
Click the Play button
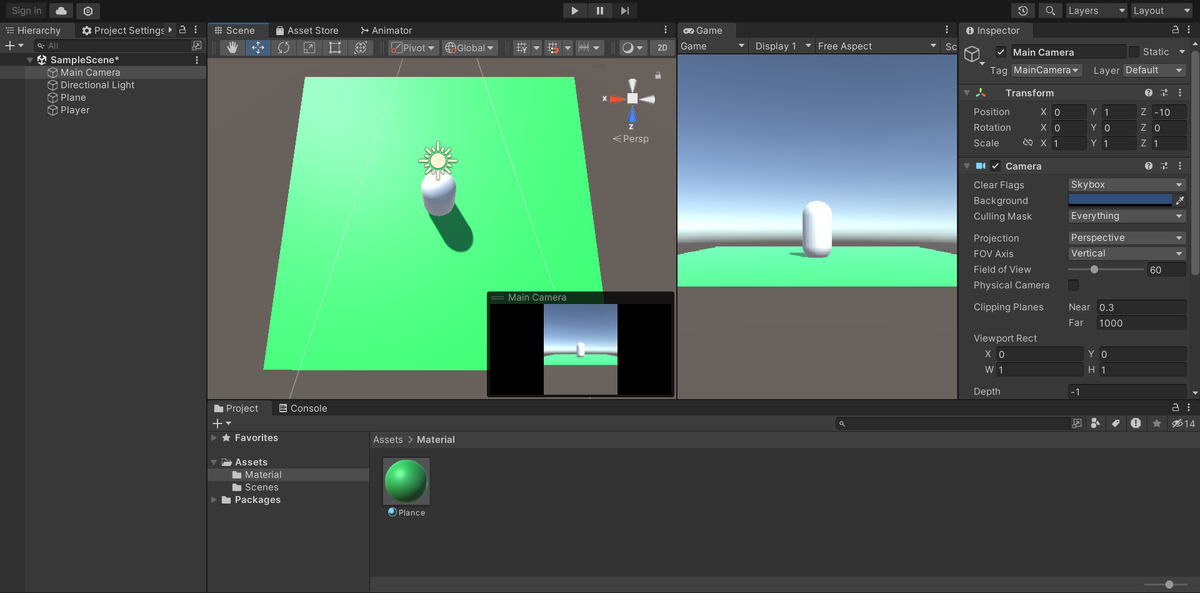point(574,11)
